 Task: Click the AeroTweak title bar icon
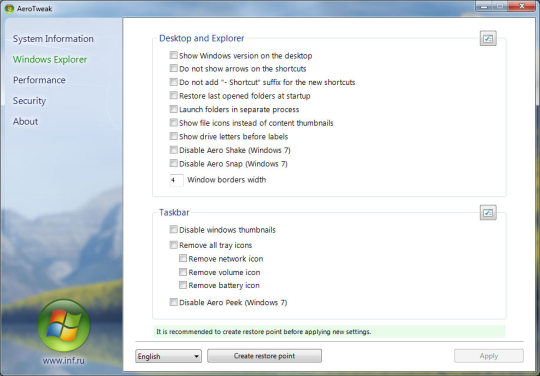coord(9,9)
